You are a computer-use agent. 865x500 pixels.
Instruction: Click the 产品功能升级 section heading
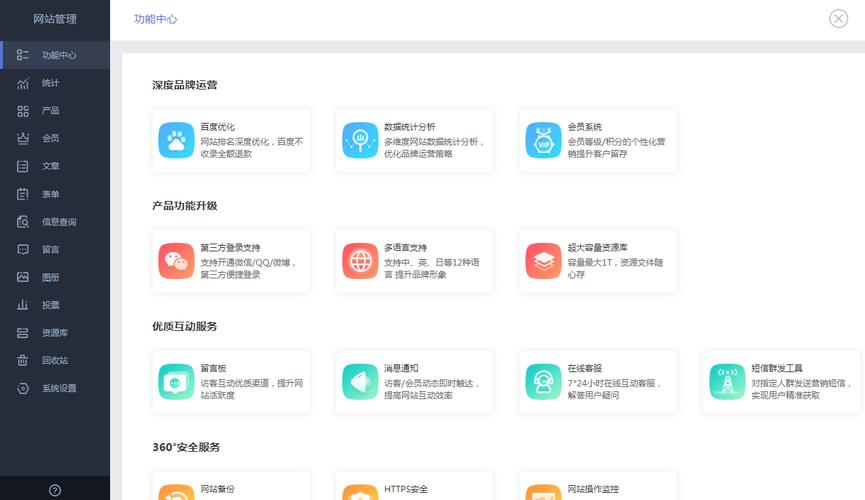click(185, 206)
